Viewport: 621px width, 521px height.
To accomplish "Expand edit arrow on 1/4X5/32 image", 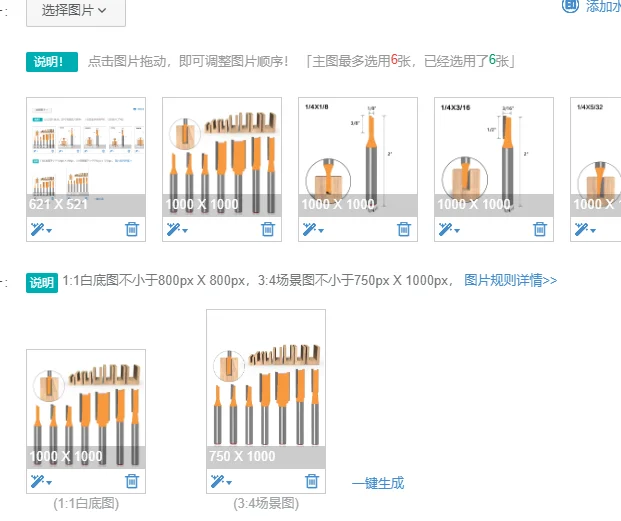I will (593, 230).
